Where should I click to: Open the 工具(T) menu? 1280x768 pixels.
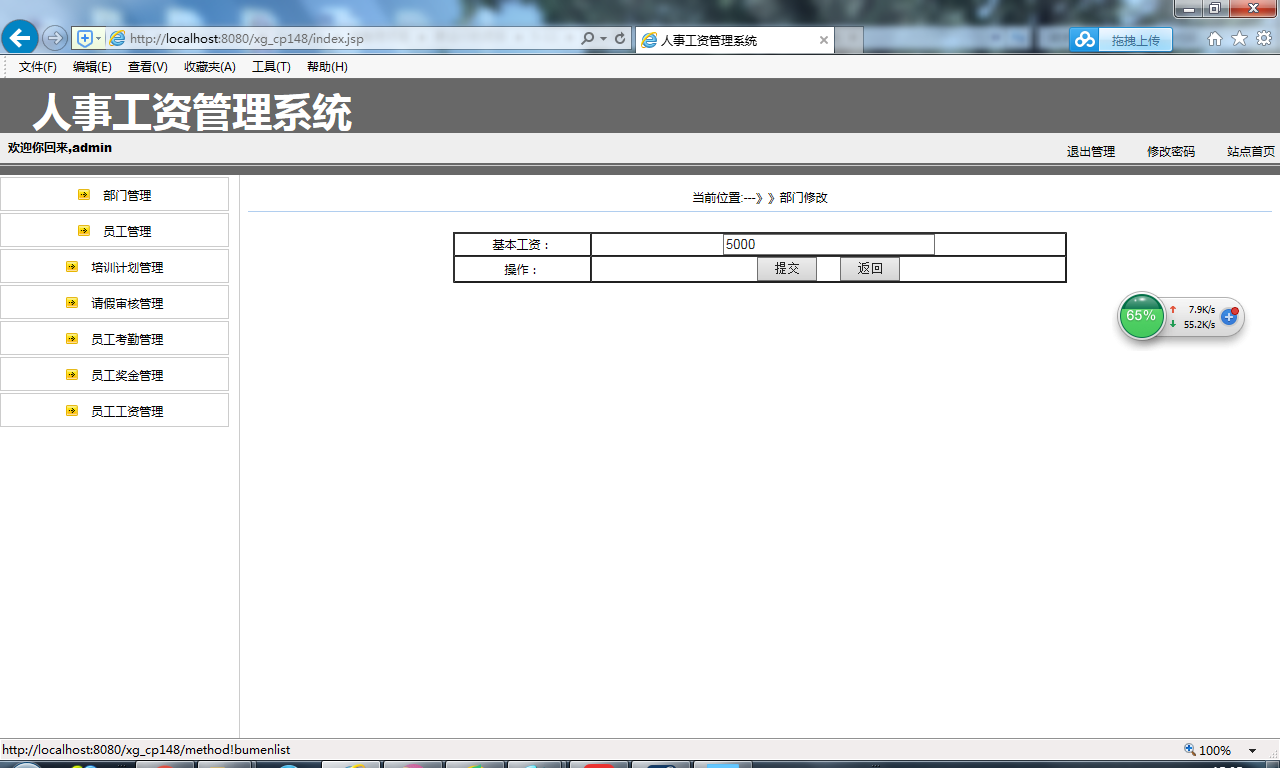click(271, 67)
